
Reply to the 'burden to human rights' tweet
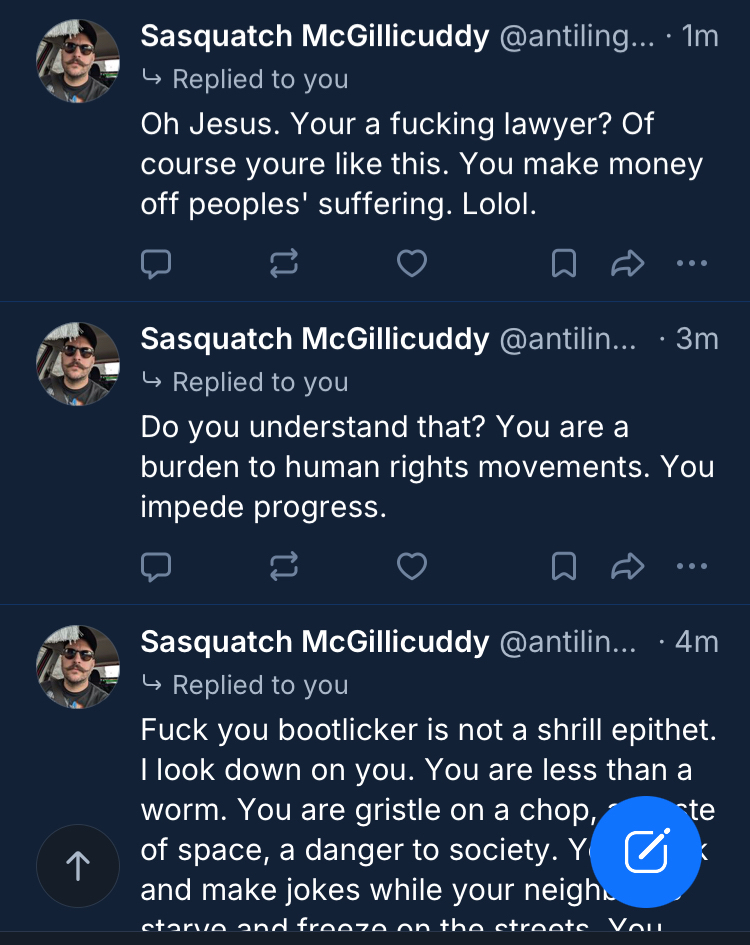[156, 567]
